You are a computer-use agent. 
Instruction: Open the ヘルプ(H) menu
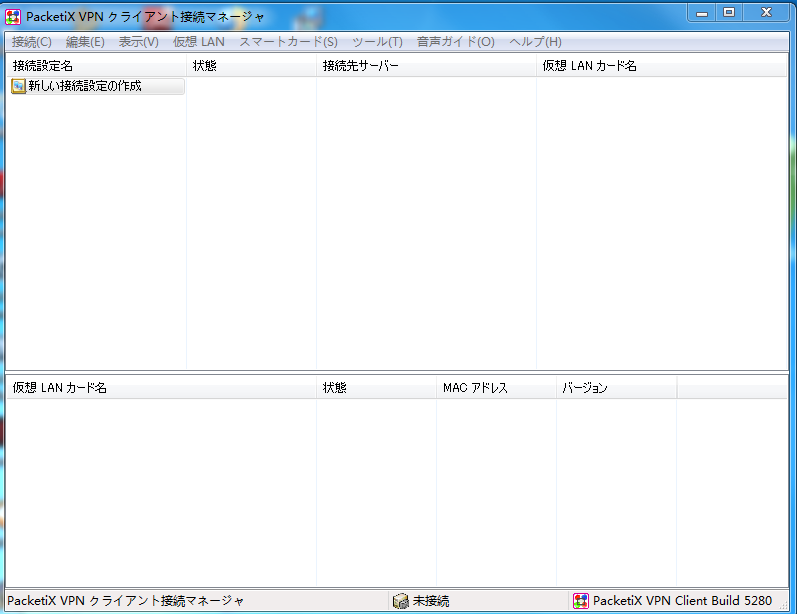535,42
